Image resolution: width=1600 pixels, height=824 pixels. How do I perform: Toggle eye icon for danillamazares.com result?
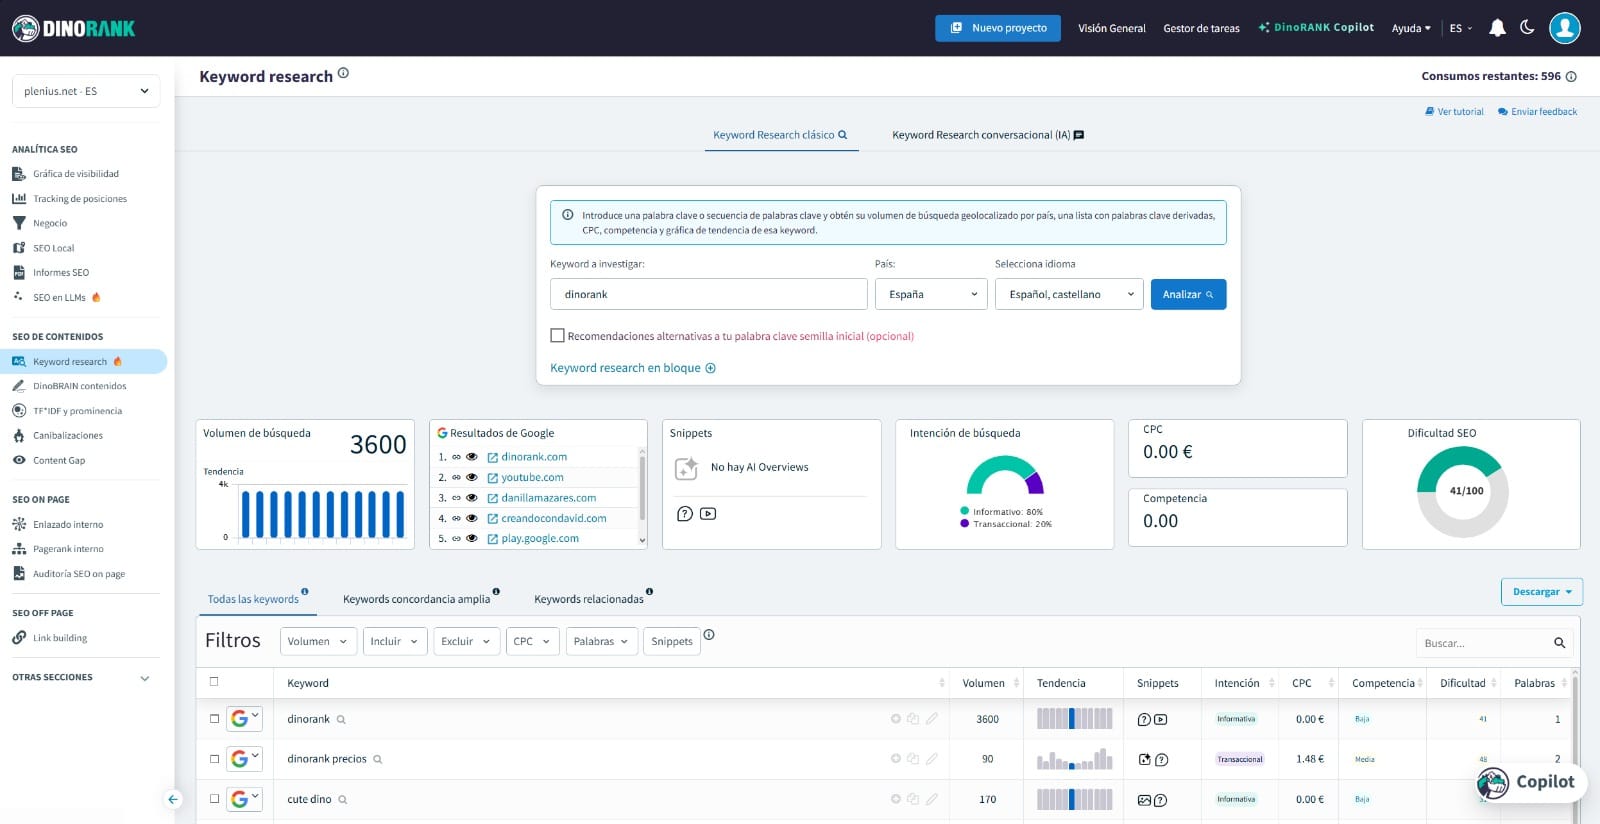click(x=472, y=498)
